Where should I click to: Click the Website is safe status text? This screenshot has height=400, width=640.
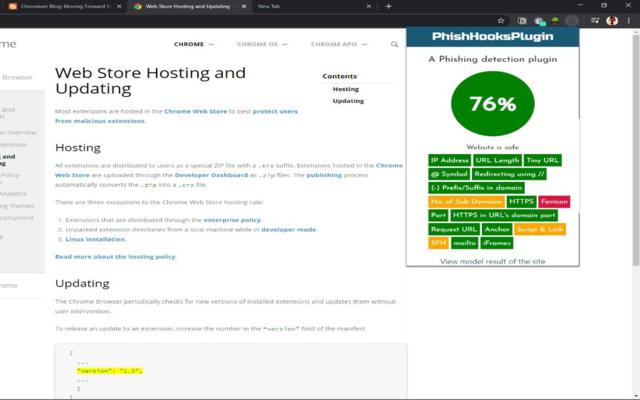click(493, 147)
